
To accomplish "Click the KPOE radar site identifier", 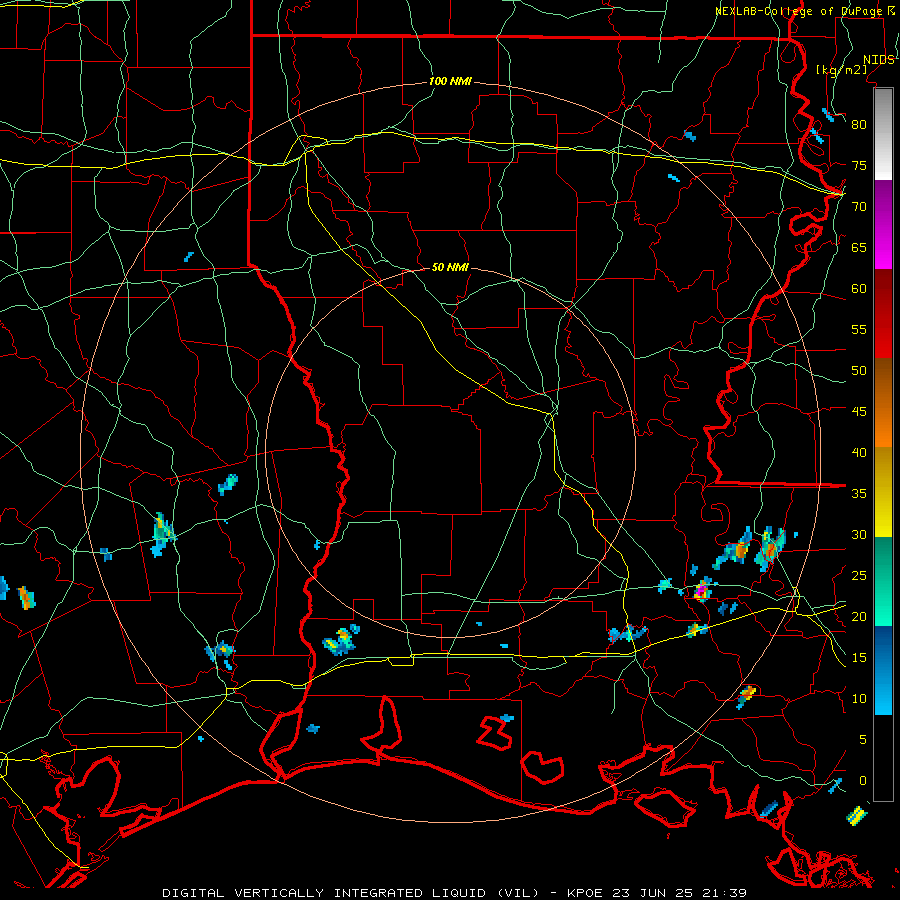I will [585, 893].
